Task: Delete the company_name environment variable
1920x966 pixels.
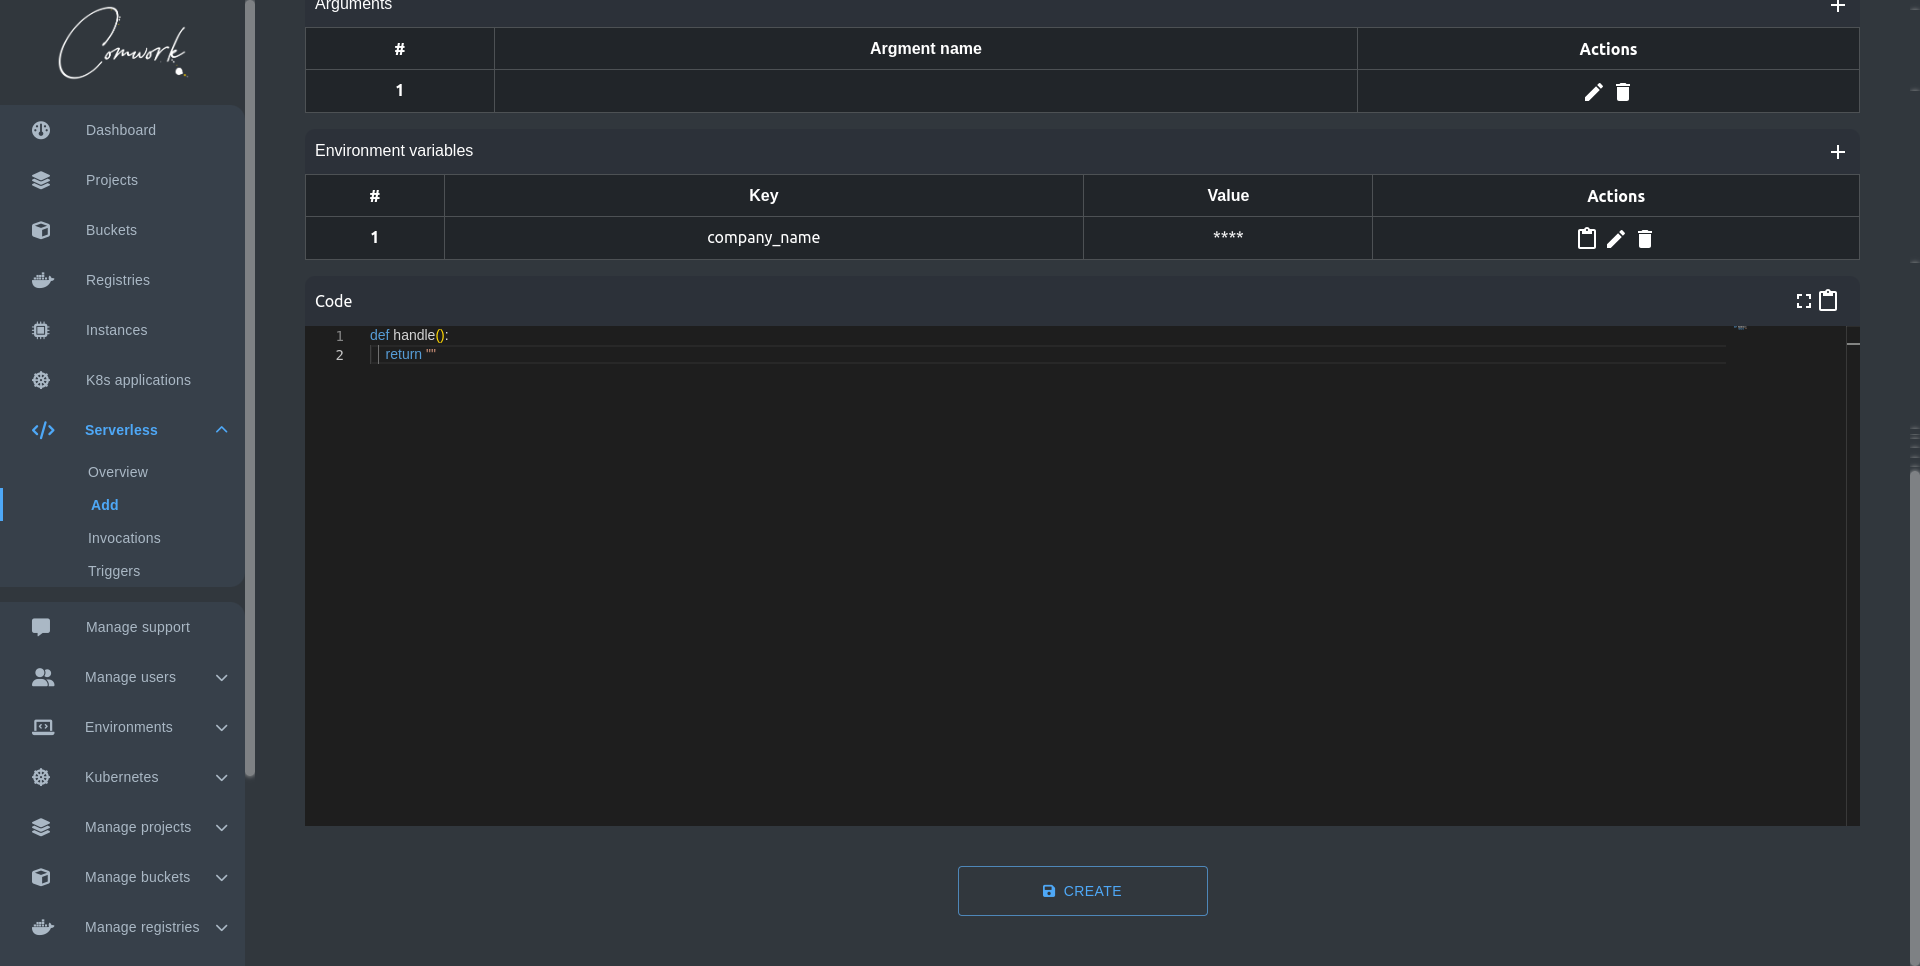Action: (x=1645, y=238)
